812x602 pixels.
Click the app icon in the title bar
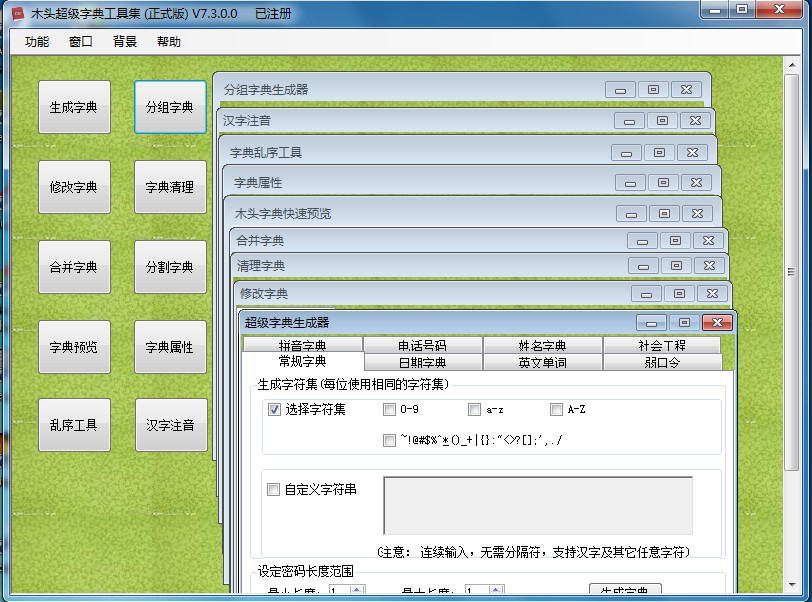click(x=18, y=13)
